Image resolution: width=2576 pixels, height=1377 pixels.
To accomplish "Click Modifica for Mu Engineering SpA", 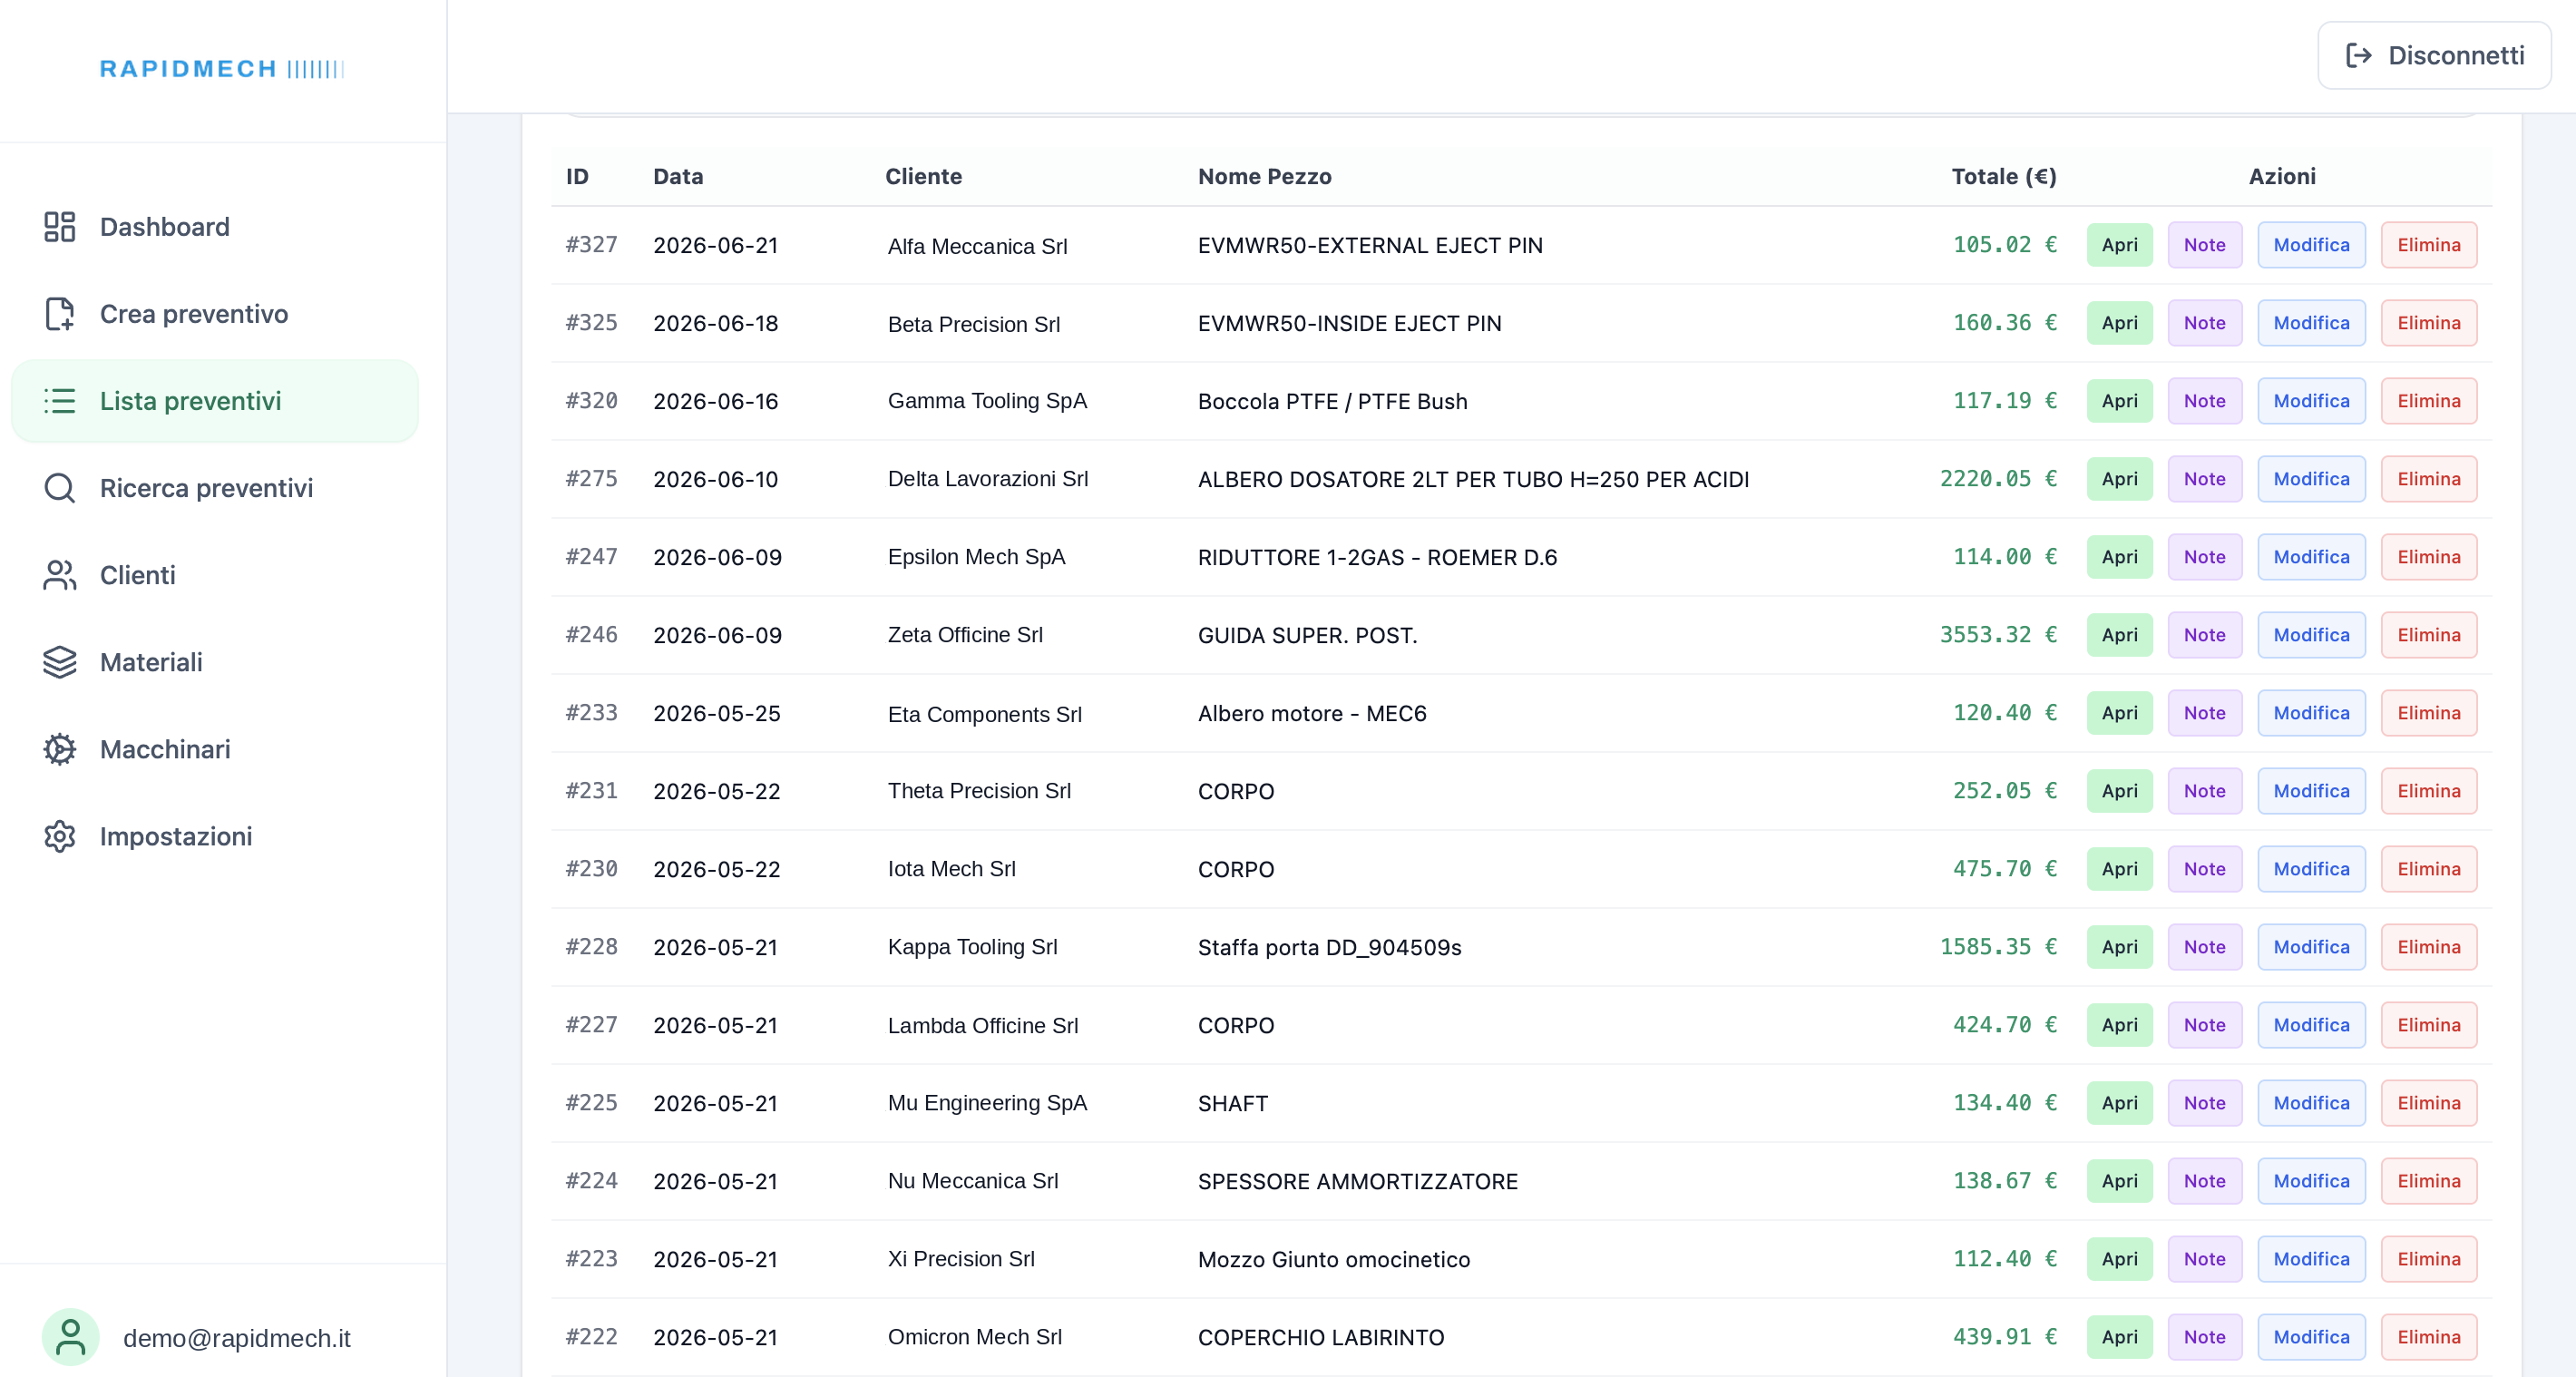I will pos(2311,1103).
